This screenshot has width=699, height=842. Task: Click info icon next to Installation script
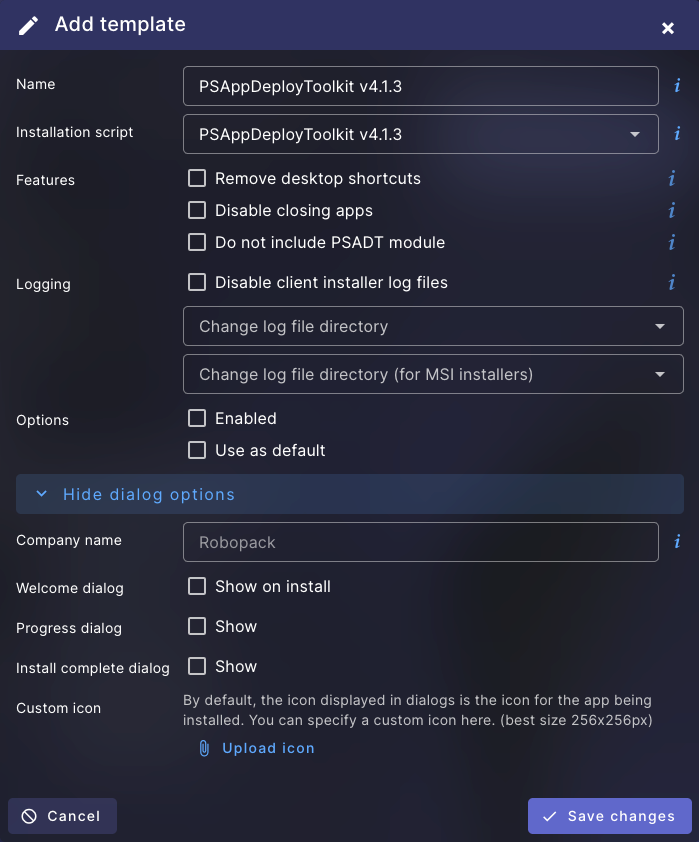(x=677, y=133)
